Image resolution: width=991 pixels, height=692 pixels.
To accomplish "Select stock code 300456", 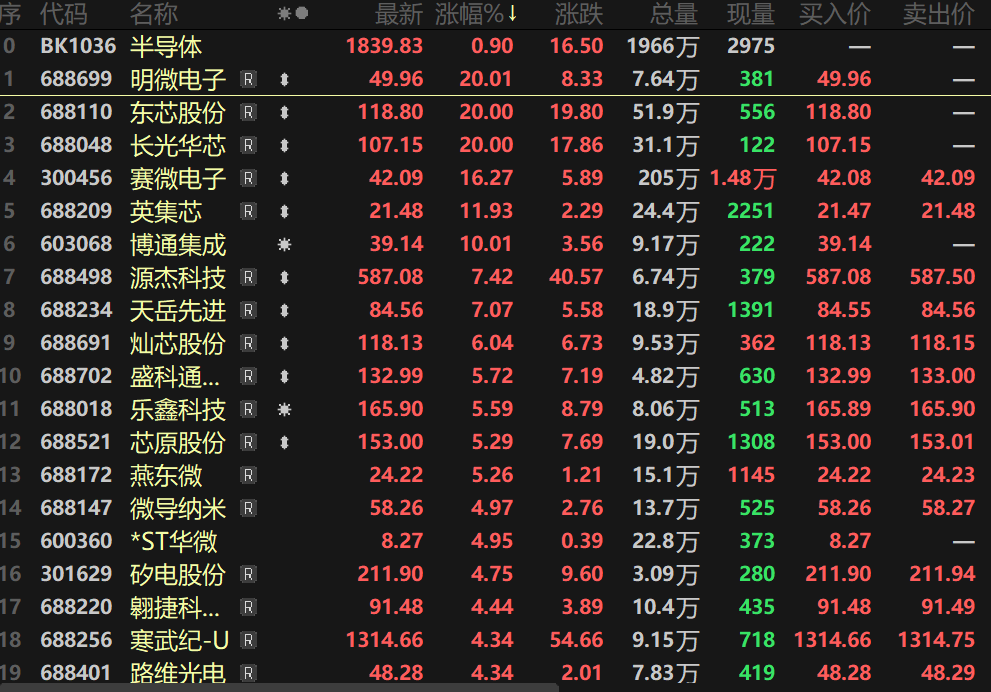I will click(76, 178).
